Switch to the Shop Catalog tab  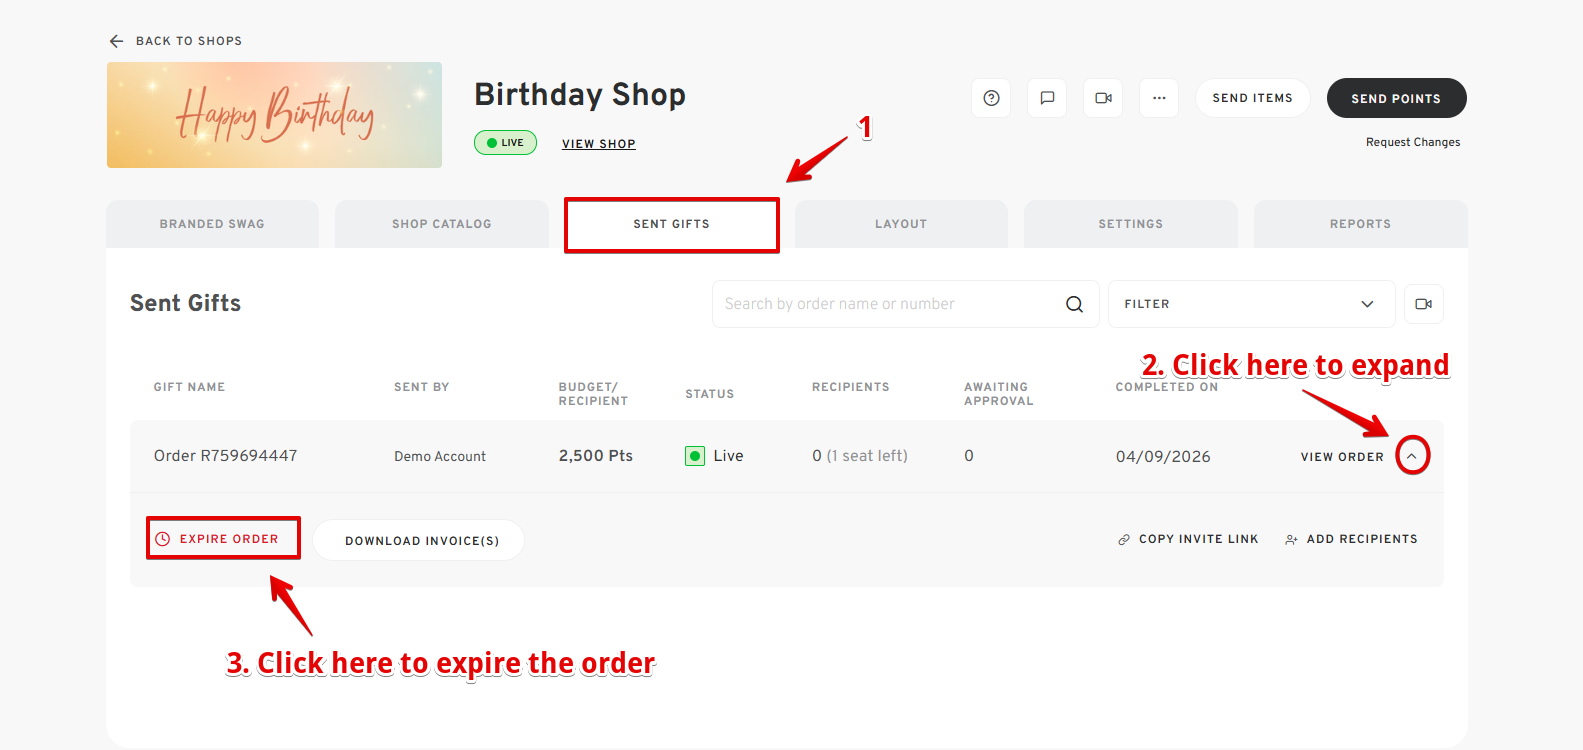(441, 224)
